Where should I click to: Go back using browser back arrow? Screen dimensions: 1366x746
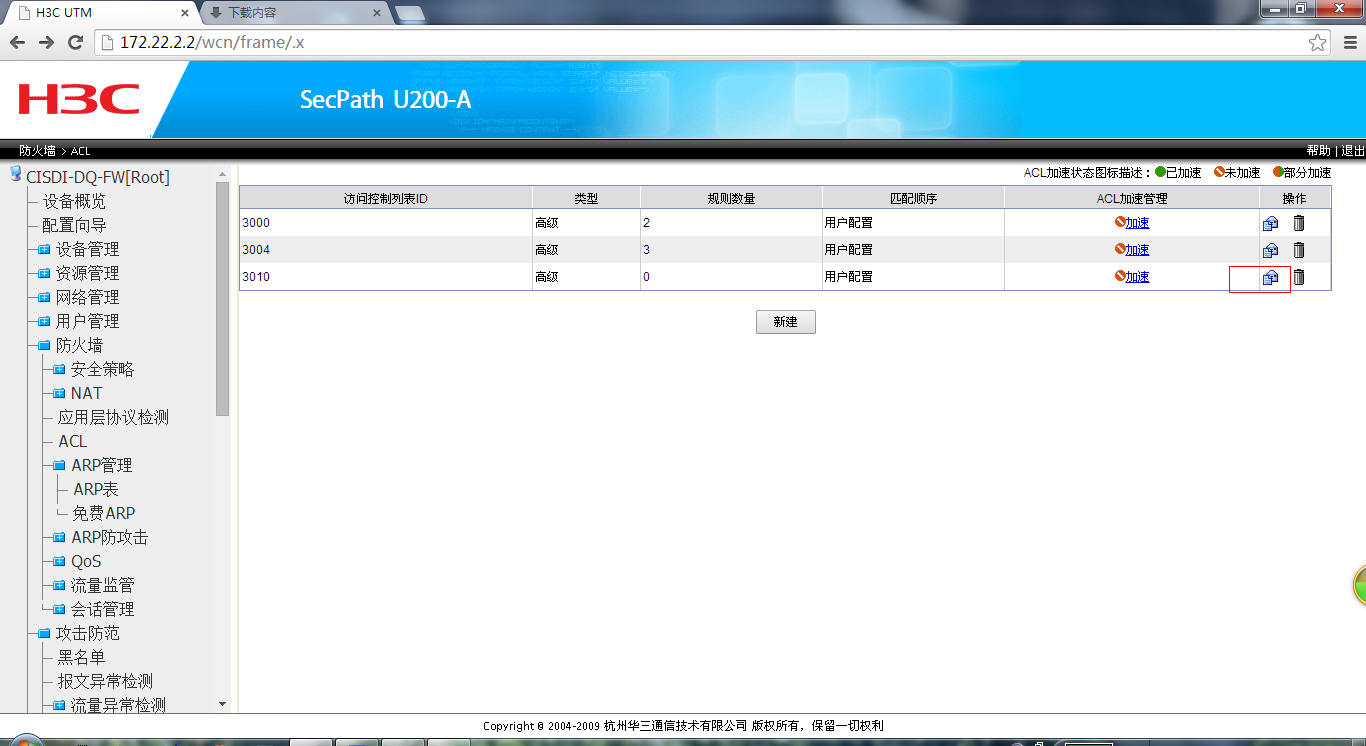[x=17, y=42]
